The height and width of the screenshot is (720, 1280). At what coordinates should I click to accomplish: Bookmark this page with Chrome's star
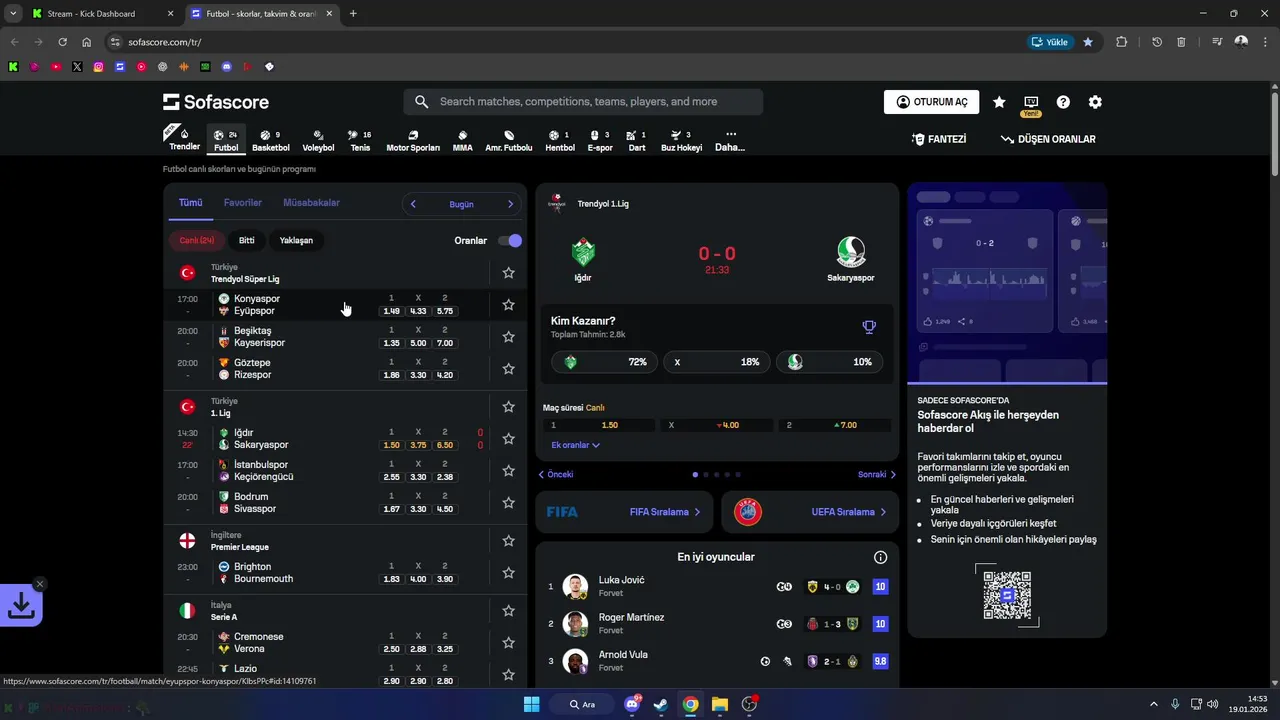point(1088,42)
